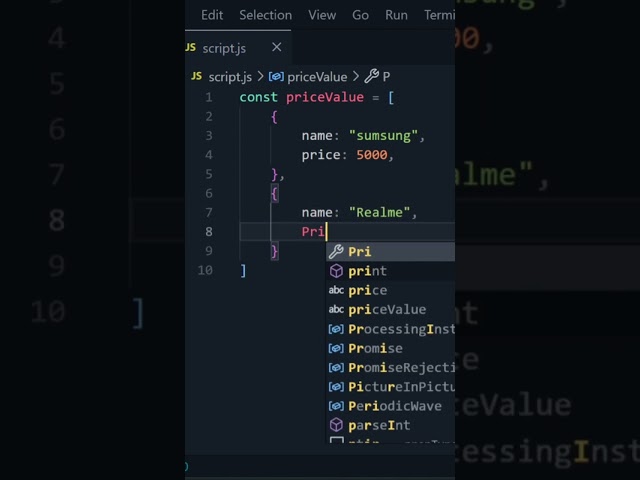Viewport: 640px width, 480px height.
Task: Click the wrench icon beside the Pri suggestion
Action: [336, 251]
